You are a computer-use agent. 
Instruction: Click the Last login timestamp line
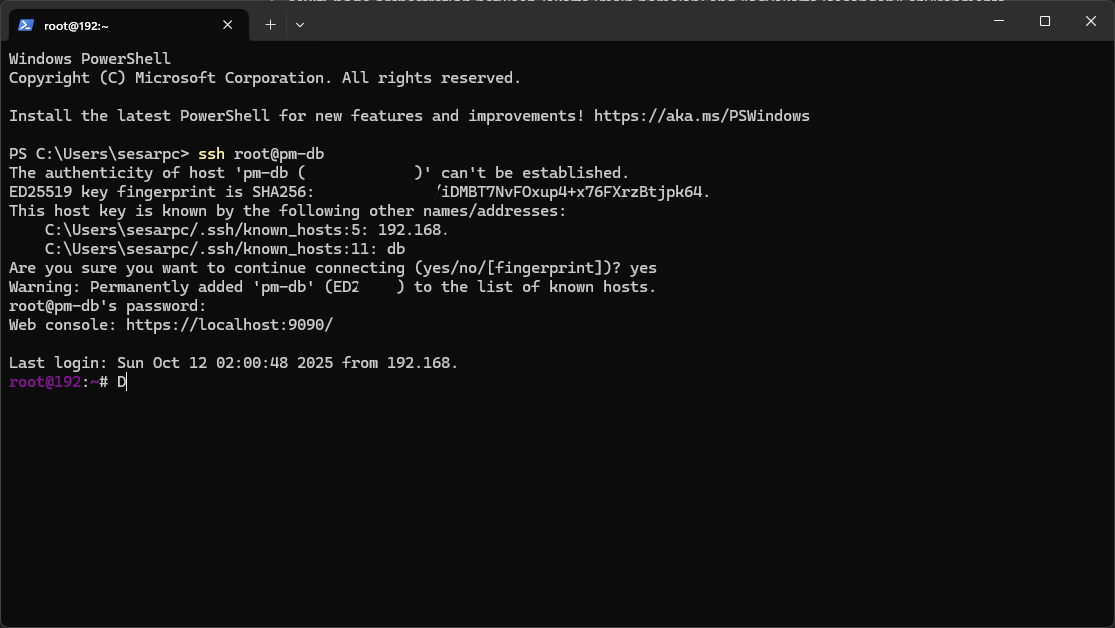(x=230, y=362)
